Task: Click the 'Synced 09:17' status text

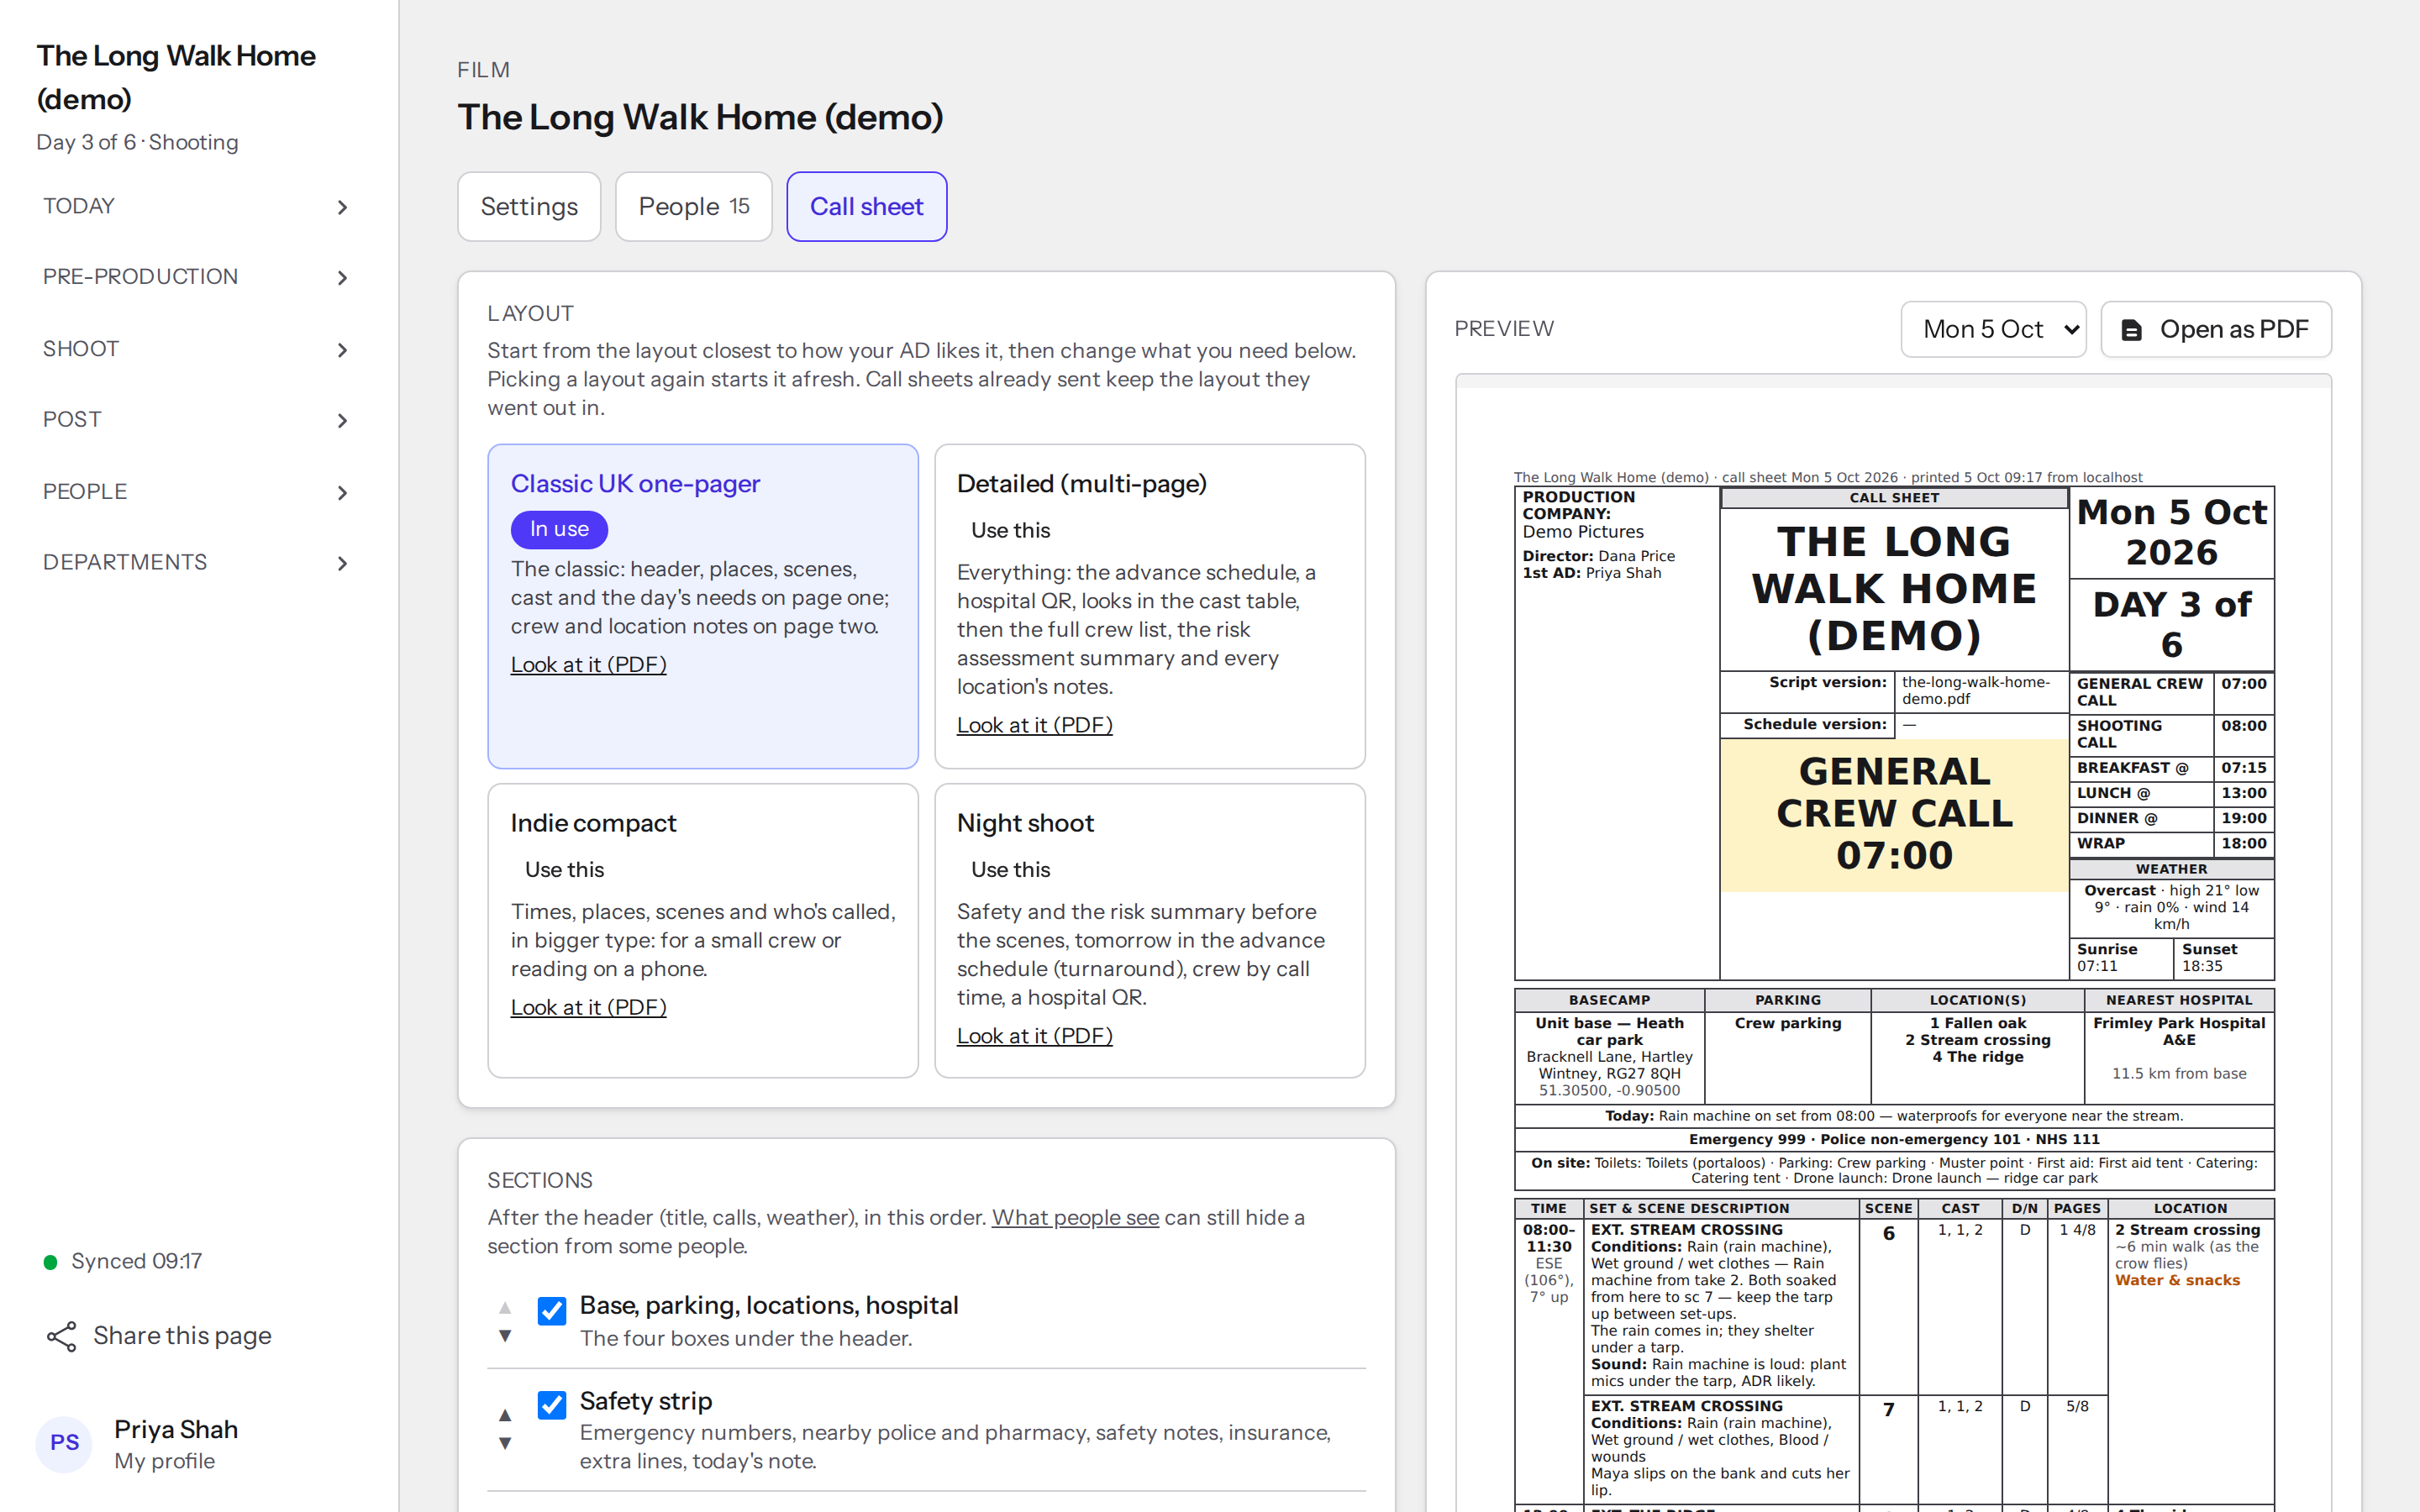Action: click(x=136, y=1261)
